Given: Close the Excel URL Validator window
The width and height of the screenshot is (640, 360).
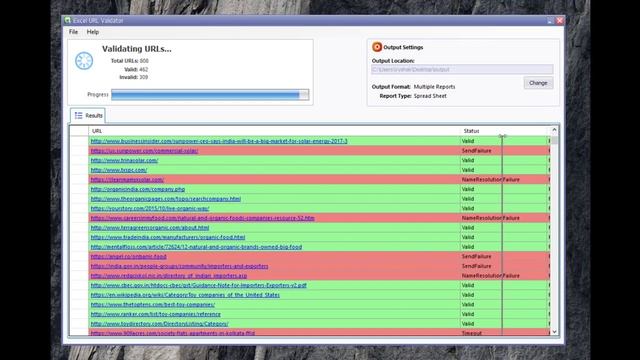Looking at the screenshot, I should point(560,20).
